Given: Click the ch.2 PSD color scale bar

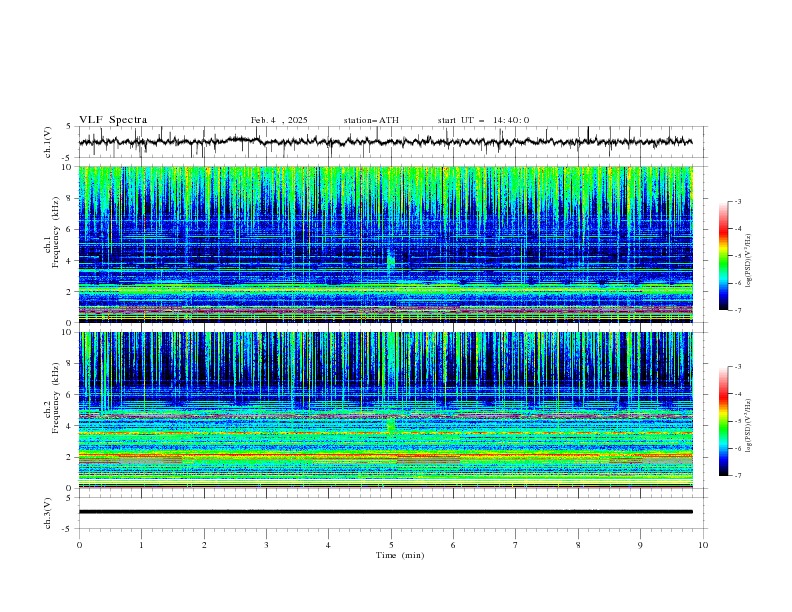Looking at the screenshot, I should coord(723,421).
